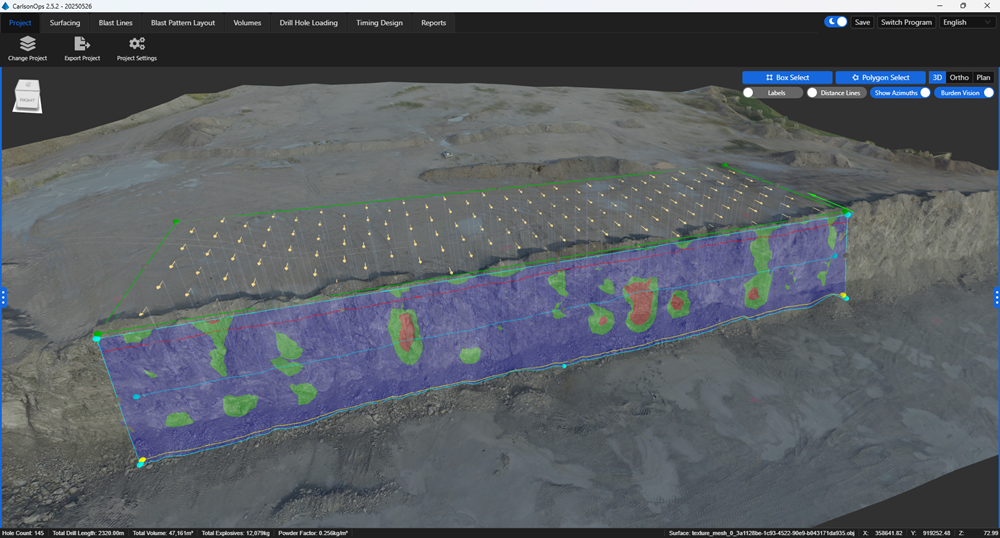Viewport: 1000px width, 538px height.
Task: Activate the Polygon Select tool
Action: click(880, 77)
